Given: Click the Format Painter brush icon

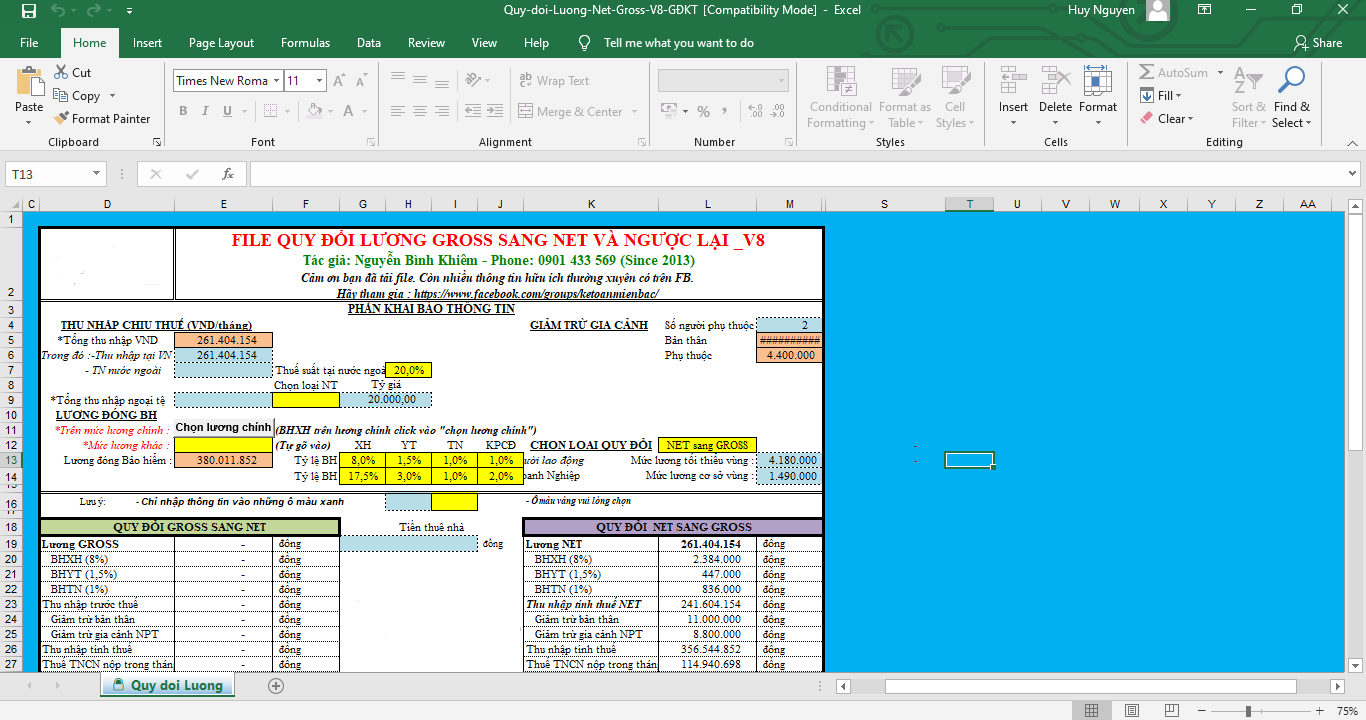Looking at the screenshot, I should click(x=61, y=119).
